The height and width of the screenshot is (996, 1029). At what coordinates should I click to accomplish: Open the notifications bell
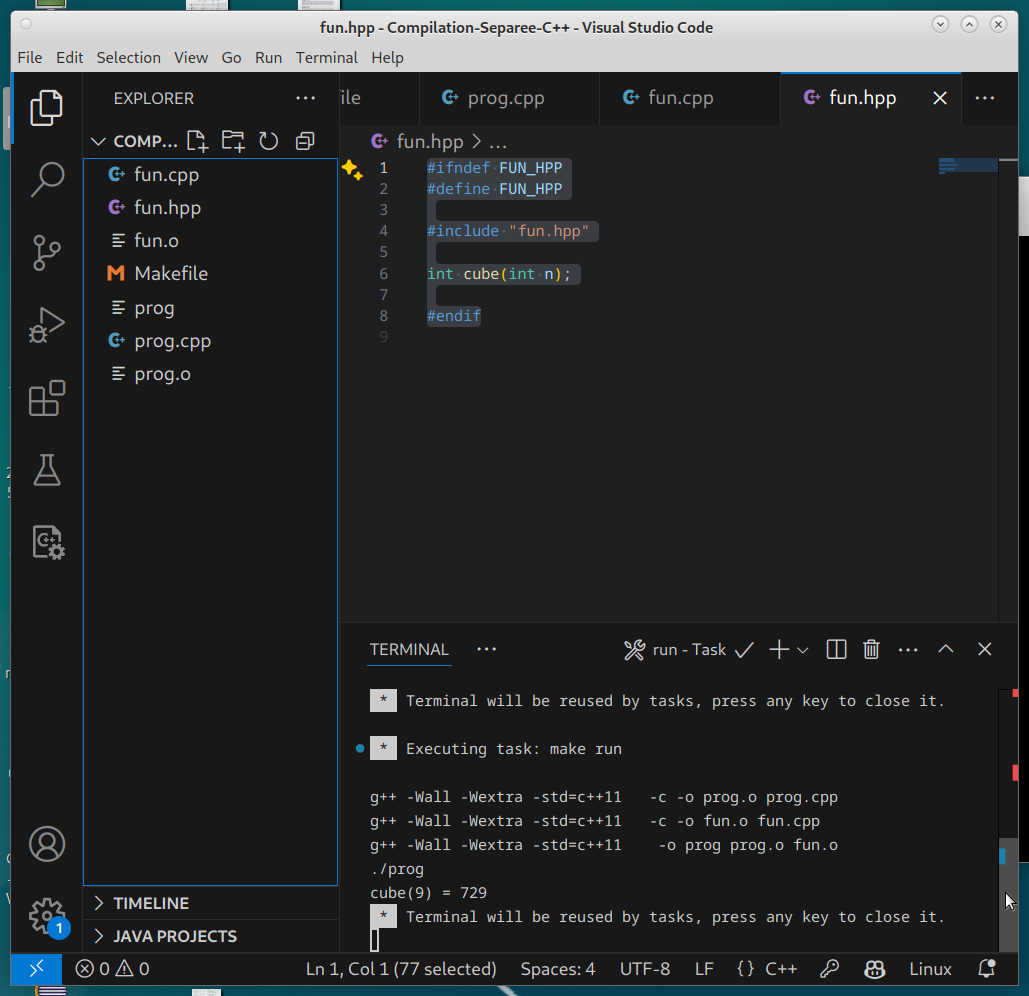pos(986,968)
